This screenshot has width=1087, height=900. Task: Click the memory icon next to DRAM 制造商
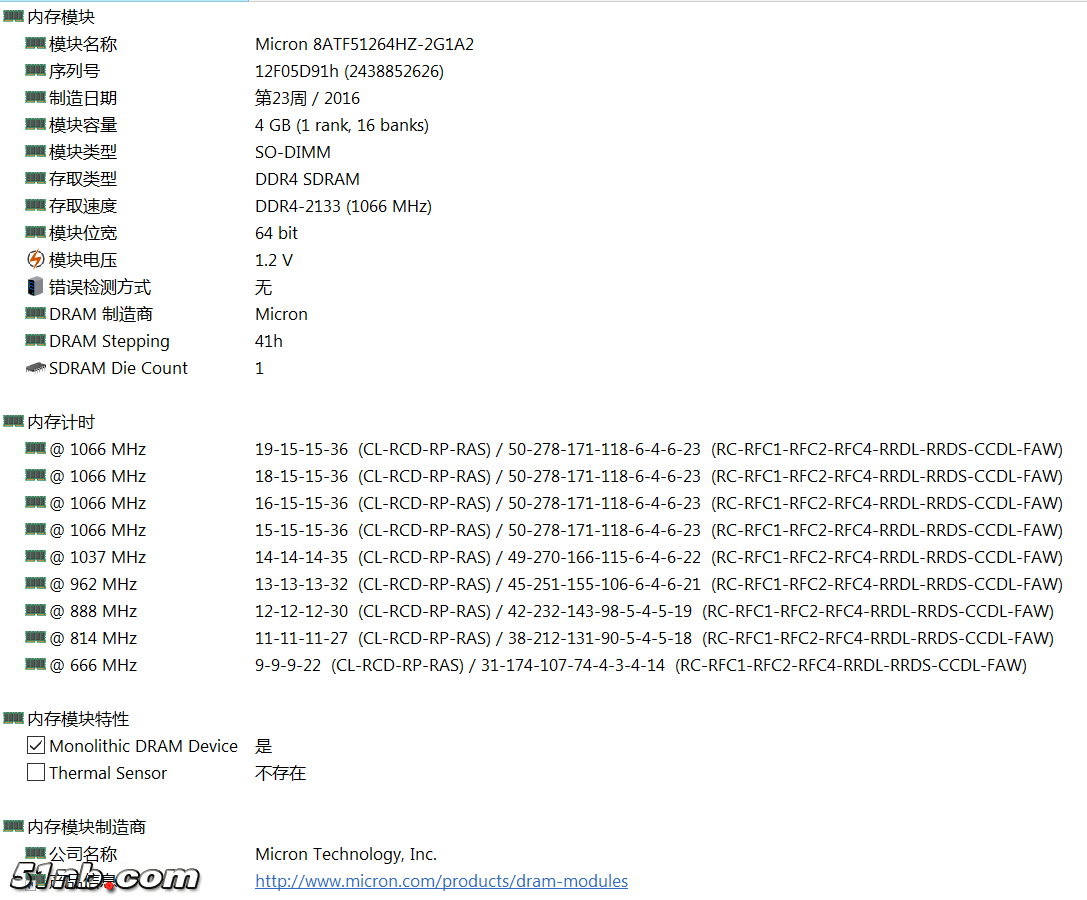35,313
